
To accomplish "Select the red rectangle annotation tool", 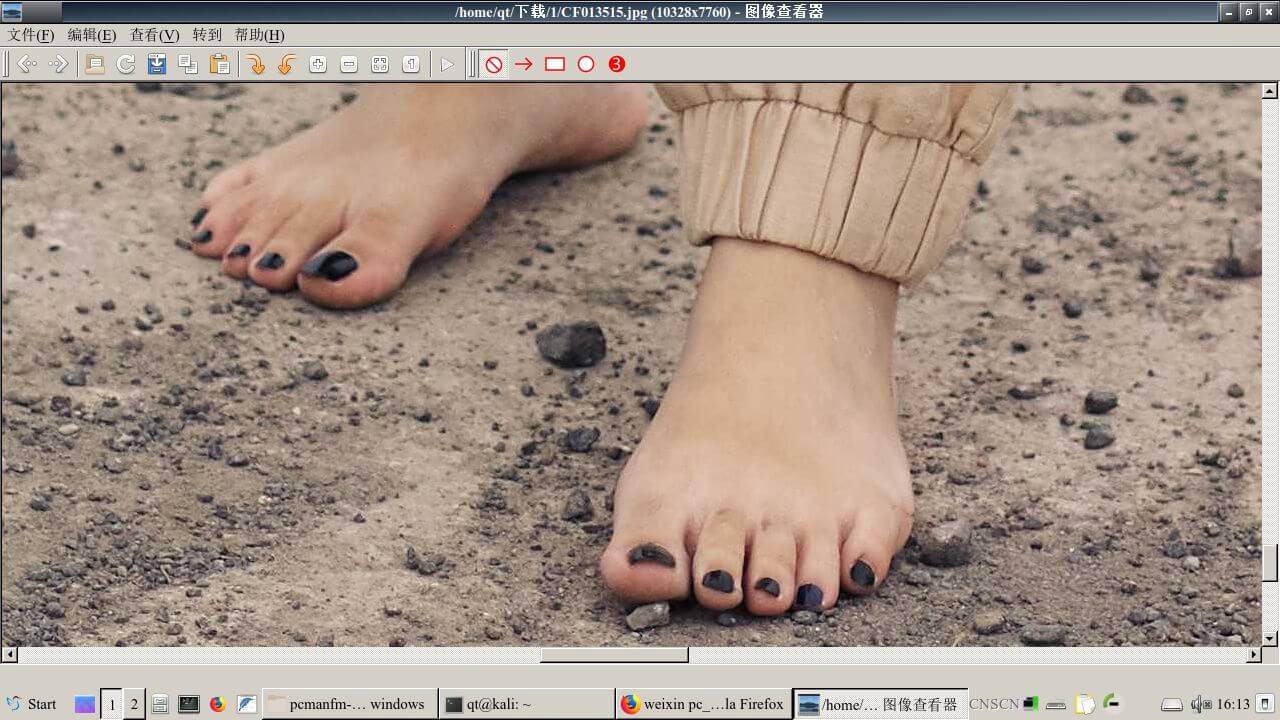I will click(x=555, y=64).
